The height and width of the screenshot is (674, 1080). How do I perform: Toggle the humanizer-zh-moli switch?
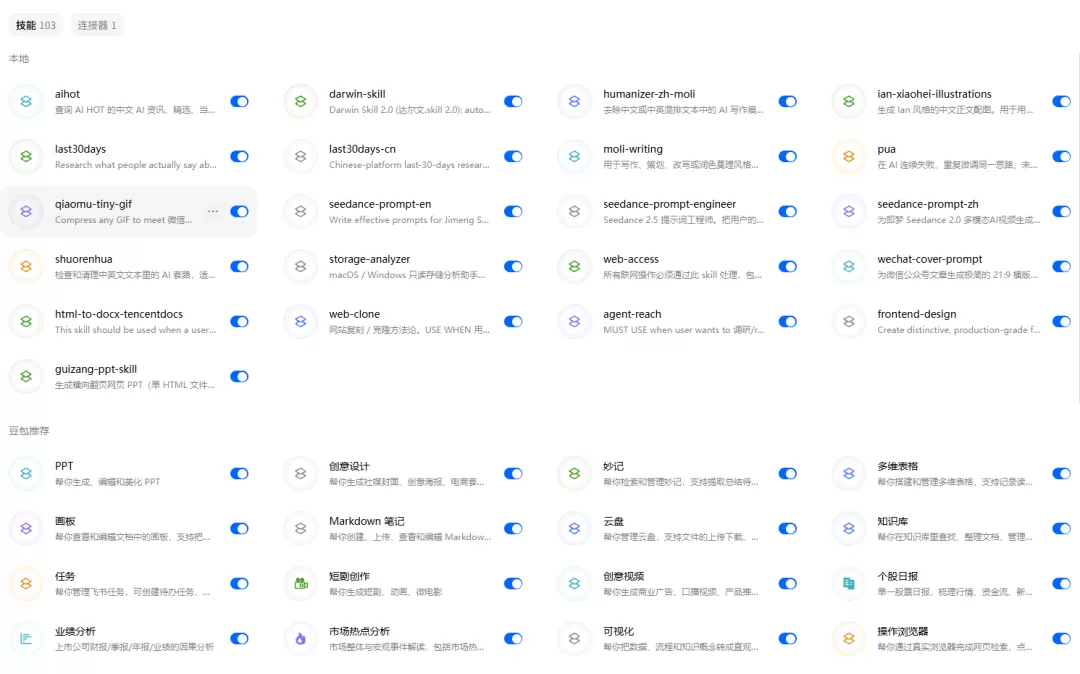(787, 101)
